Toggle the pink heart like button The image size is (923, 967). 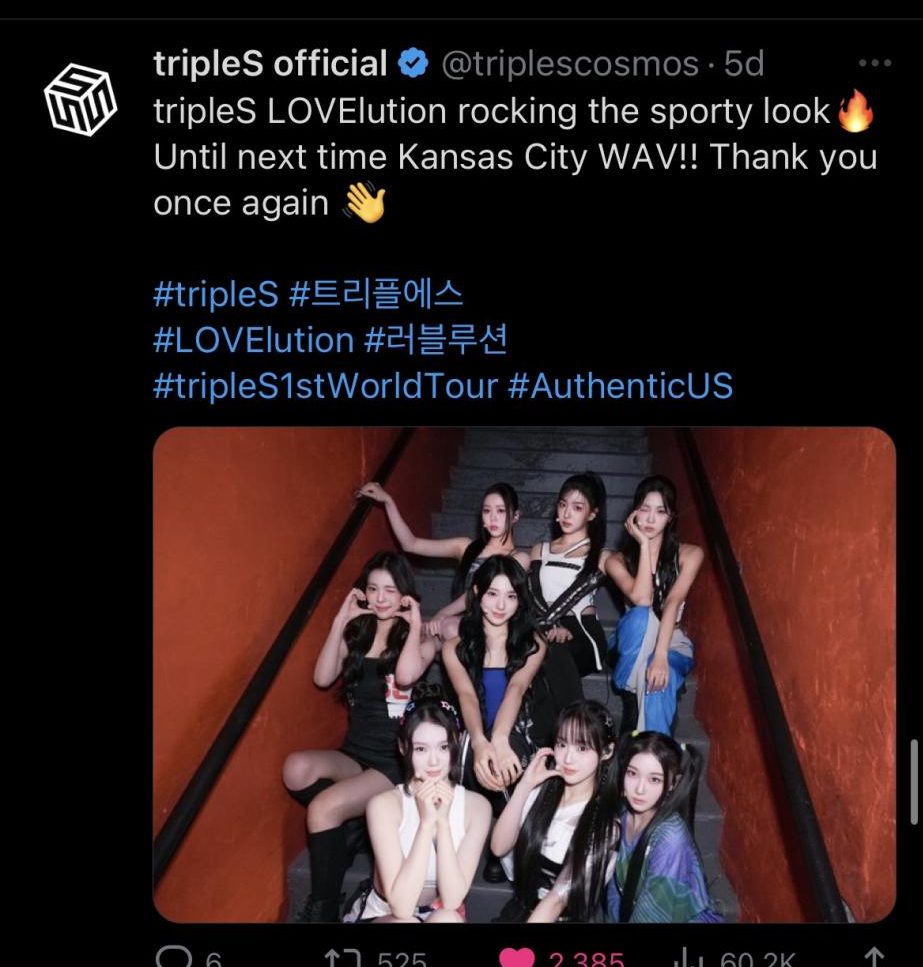(x=516, y=958)
